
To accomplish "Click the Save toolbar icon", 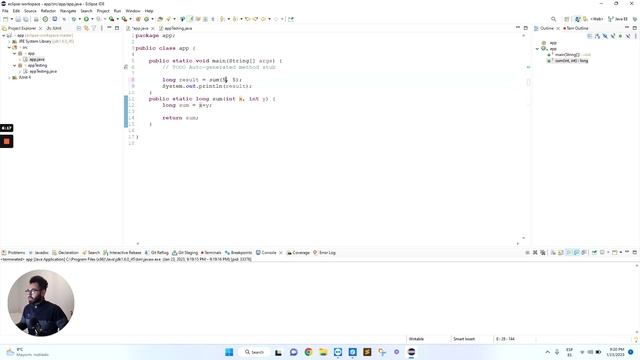I will click(18, 19).
